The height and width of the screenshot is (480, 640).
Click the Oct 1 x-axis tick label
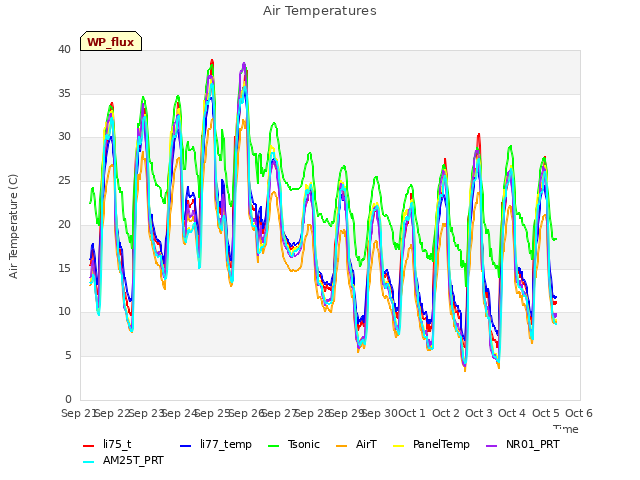pos(412,413)
